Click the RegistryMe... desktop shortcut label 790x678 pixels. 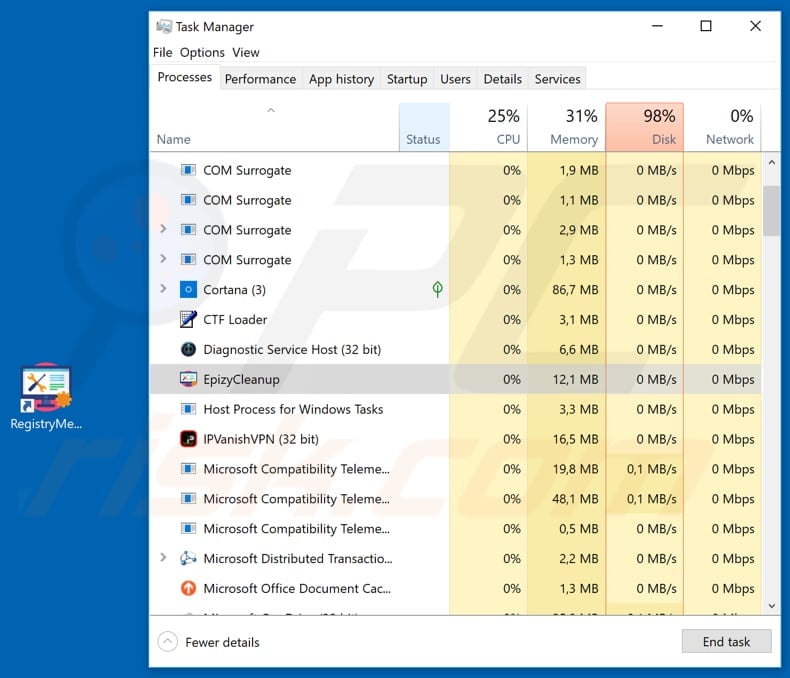(46, 424)
